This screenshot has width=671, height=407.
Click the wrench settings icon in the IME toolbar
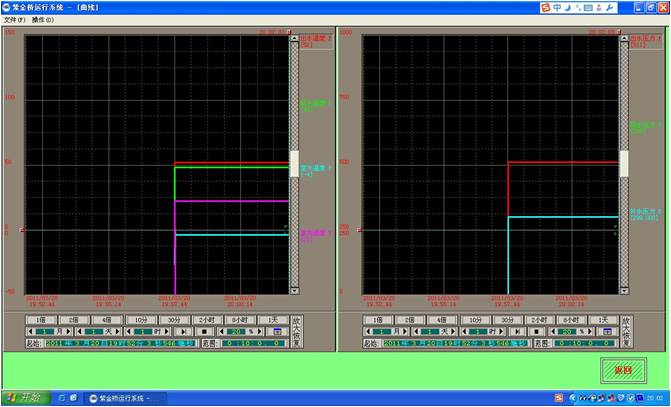tap(610, 8)
